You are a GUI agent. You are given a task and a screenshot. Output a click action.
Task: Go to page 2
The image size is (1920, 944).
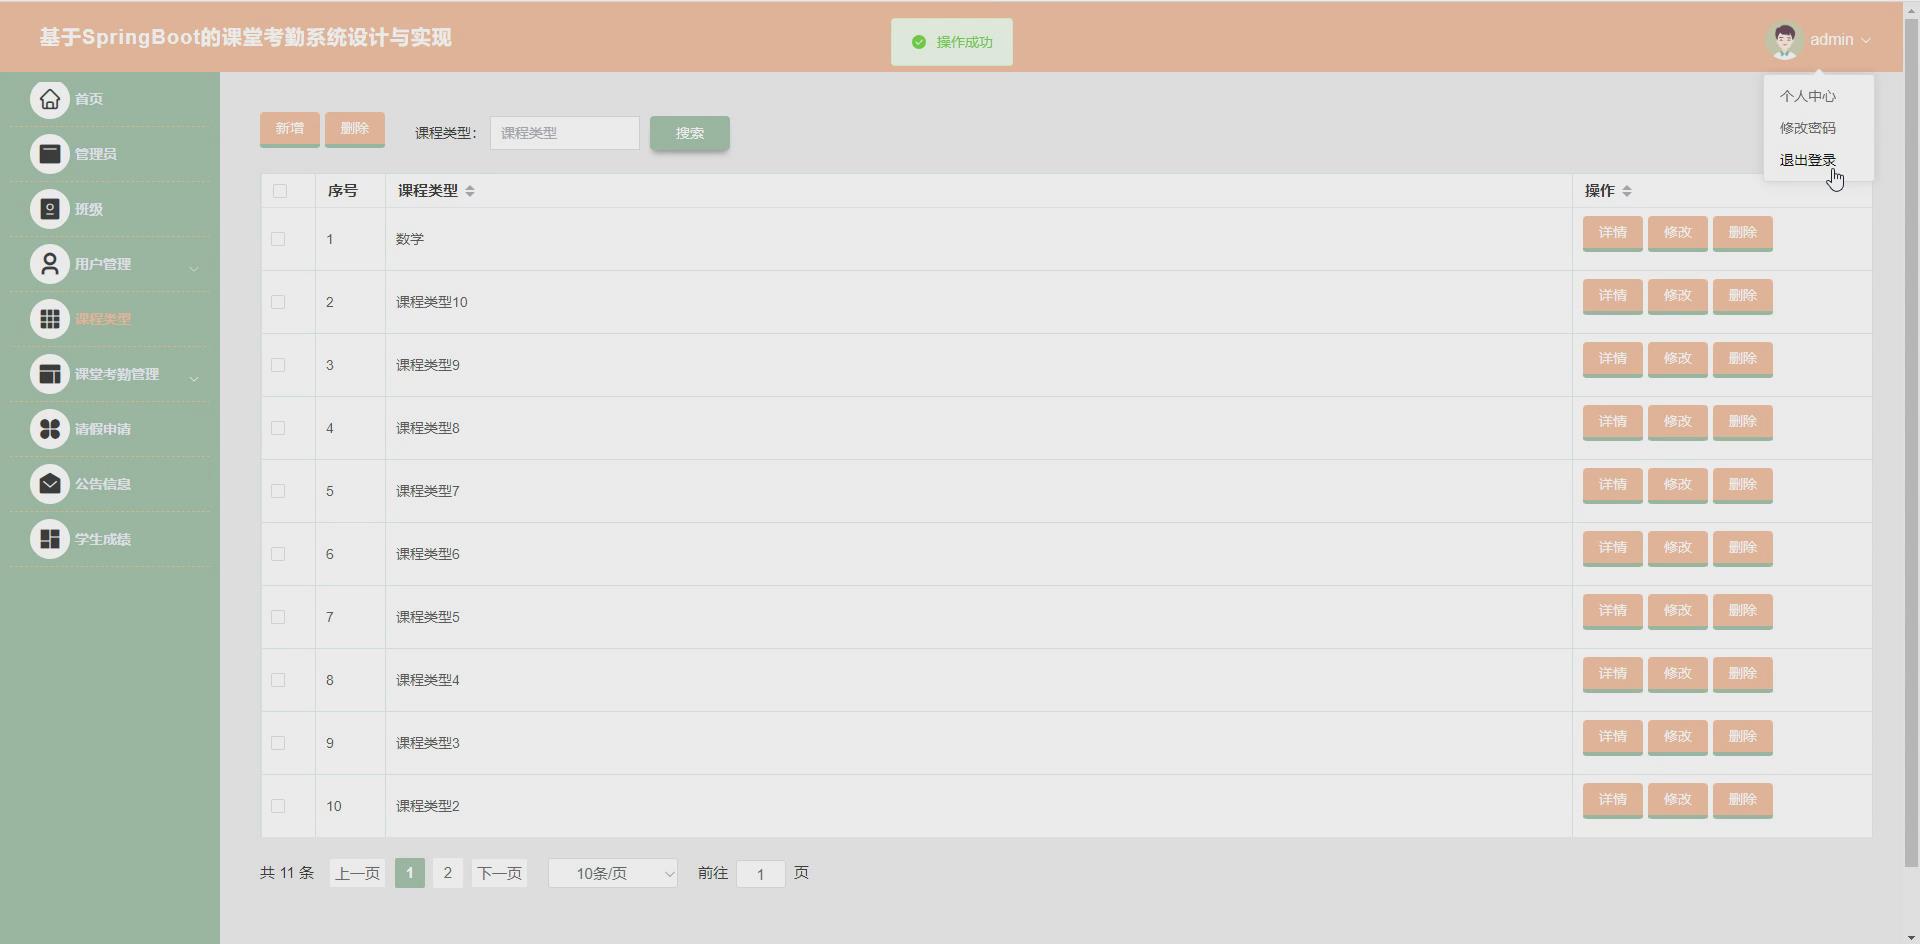[x=447, y=873]
